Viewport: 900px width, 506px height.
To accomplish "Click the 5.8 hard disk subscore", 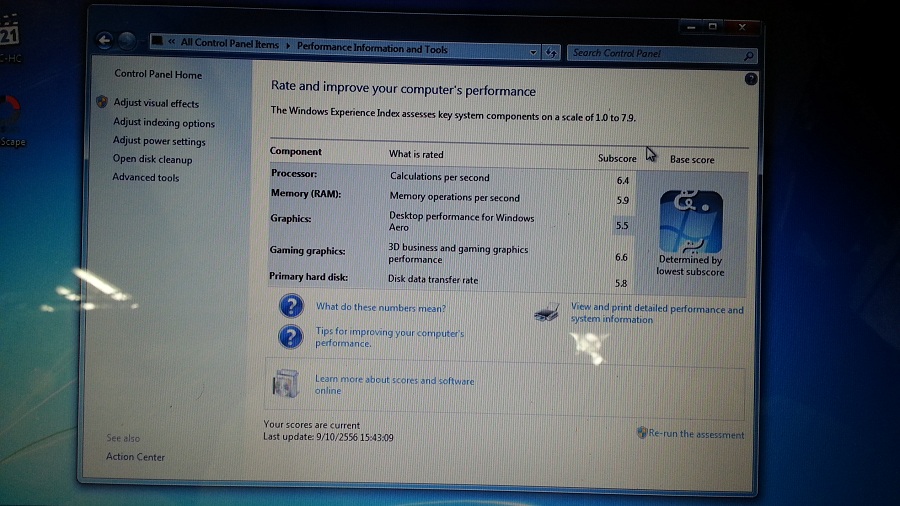I will pyautogui.click(x=620, y=283).
